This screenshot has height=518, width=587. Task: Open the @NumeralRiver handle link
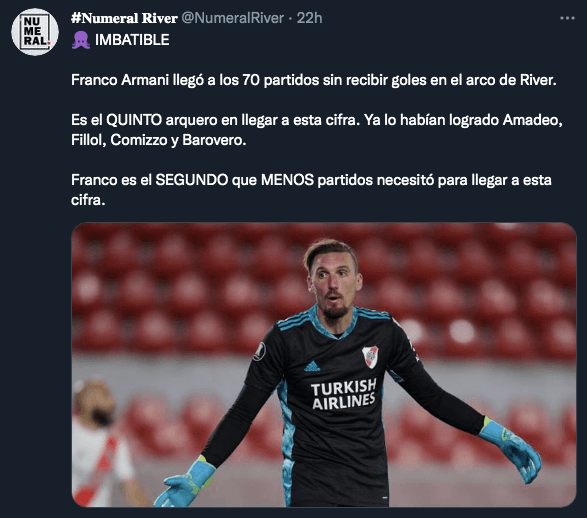232,18
